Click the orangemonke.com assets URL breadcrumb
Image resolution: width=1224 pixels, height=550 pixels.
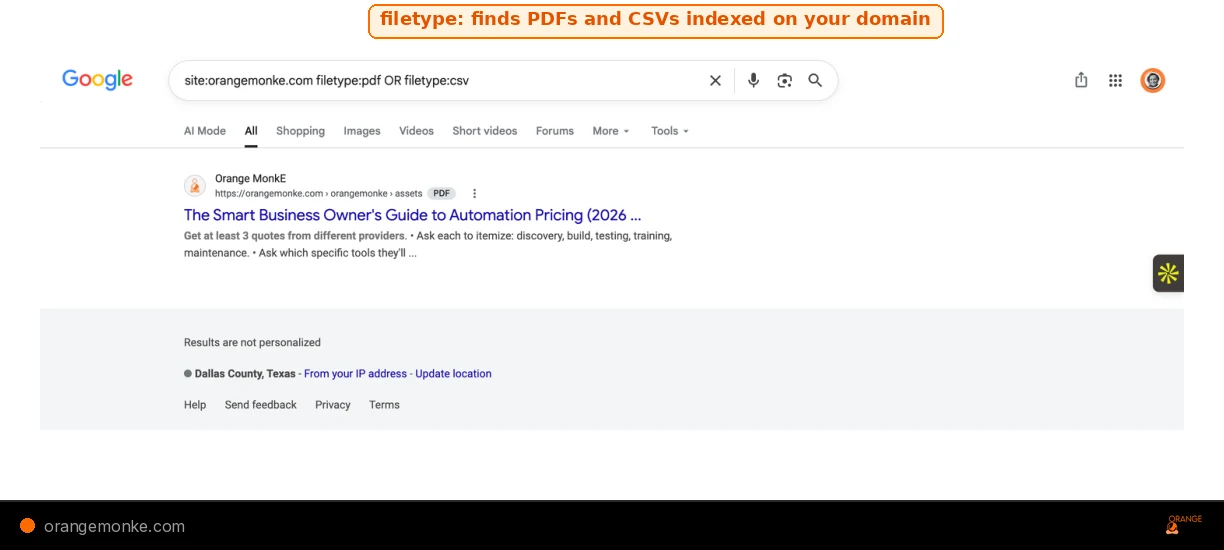click(318, 193)
